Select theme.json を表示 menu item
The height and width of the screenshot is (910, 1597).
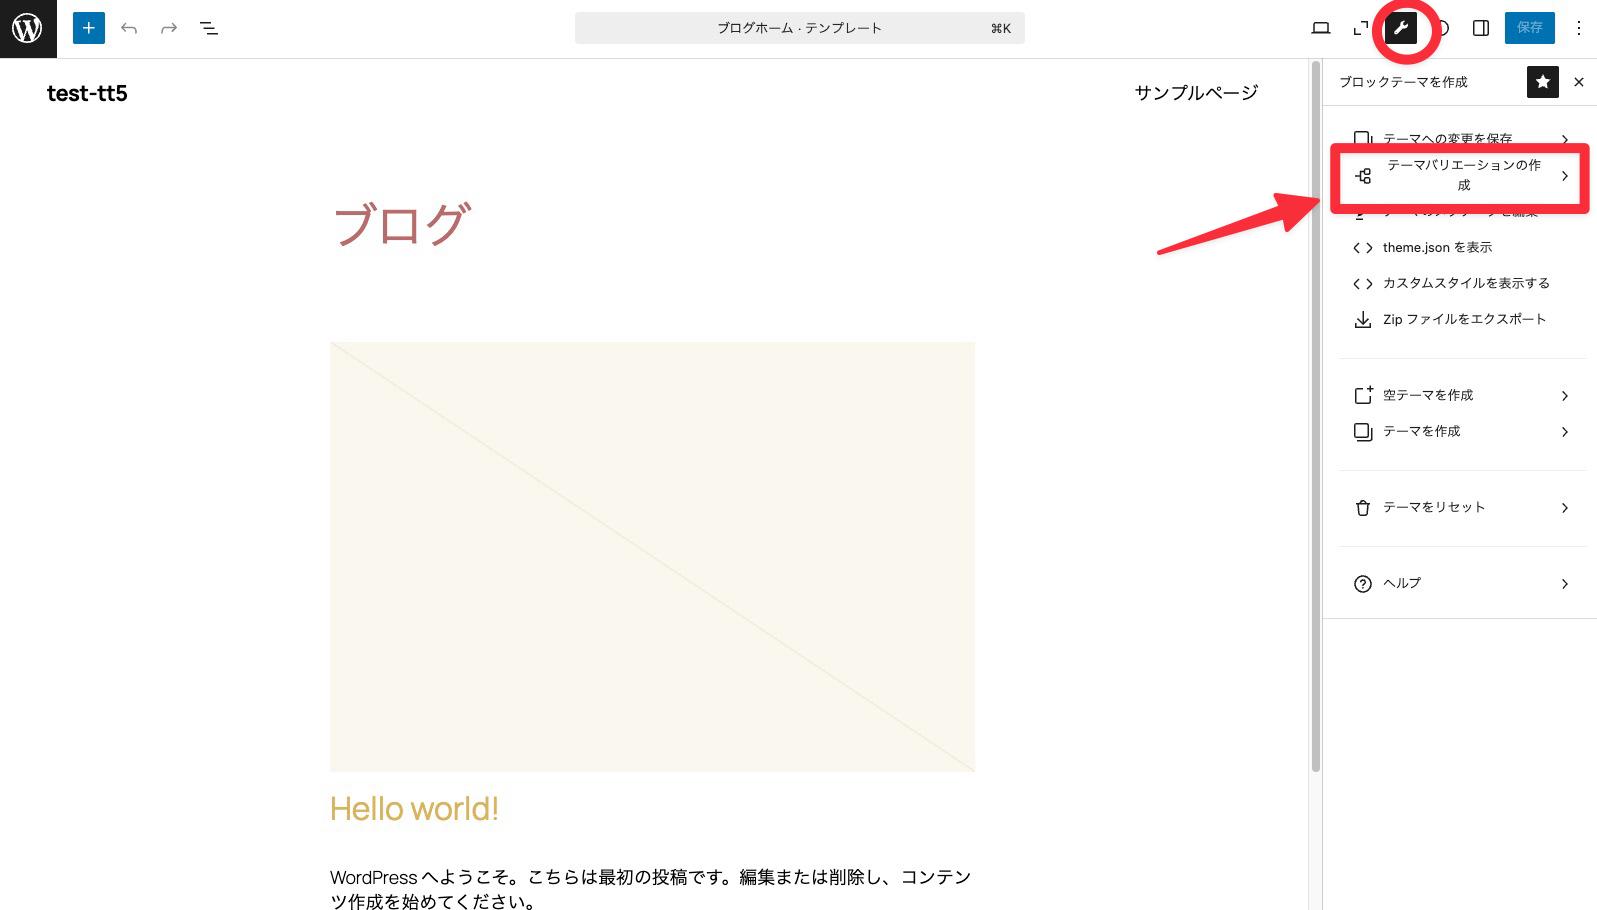pyautogui.click(x=1437, y=247)
